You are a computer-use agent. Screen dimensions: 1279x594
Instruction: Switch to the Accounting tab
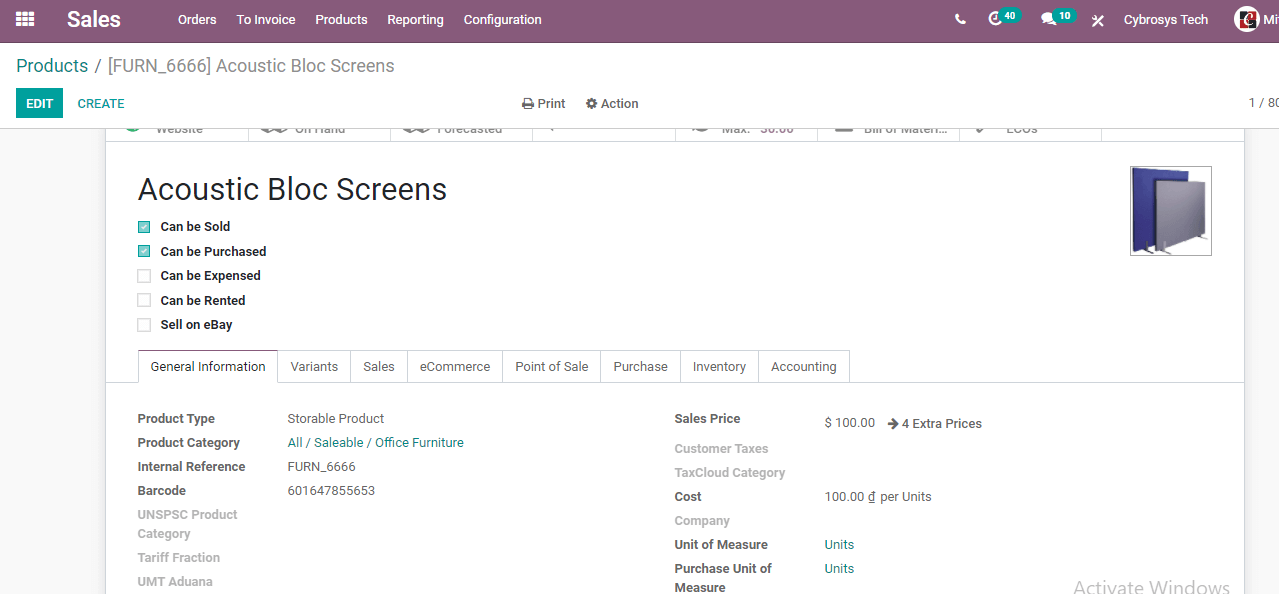[804, 367]
